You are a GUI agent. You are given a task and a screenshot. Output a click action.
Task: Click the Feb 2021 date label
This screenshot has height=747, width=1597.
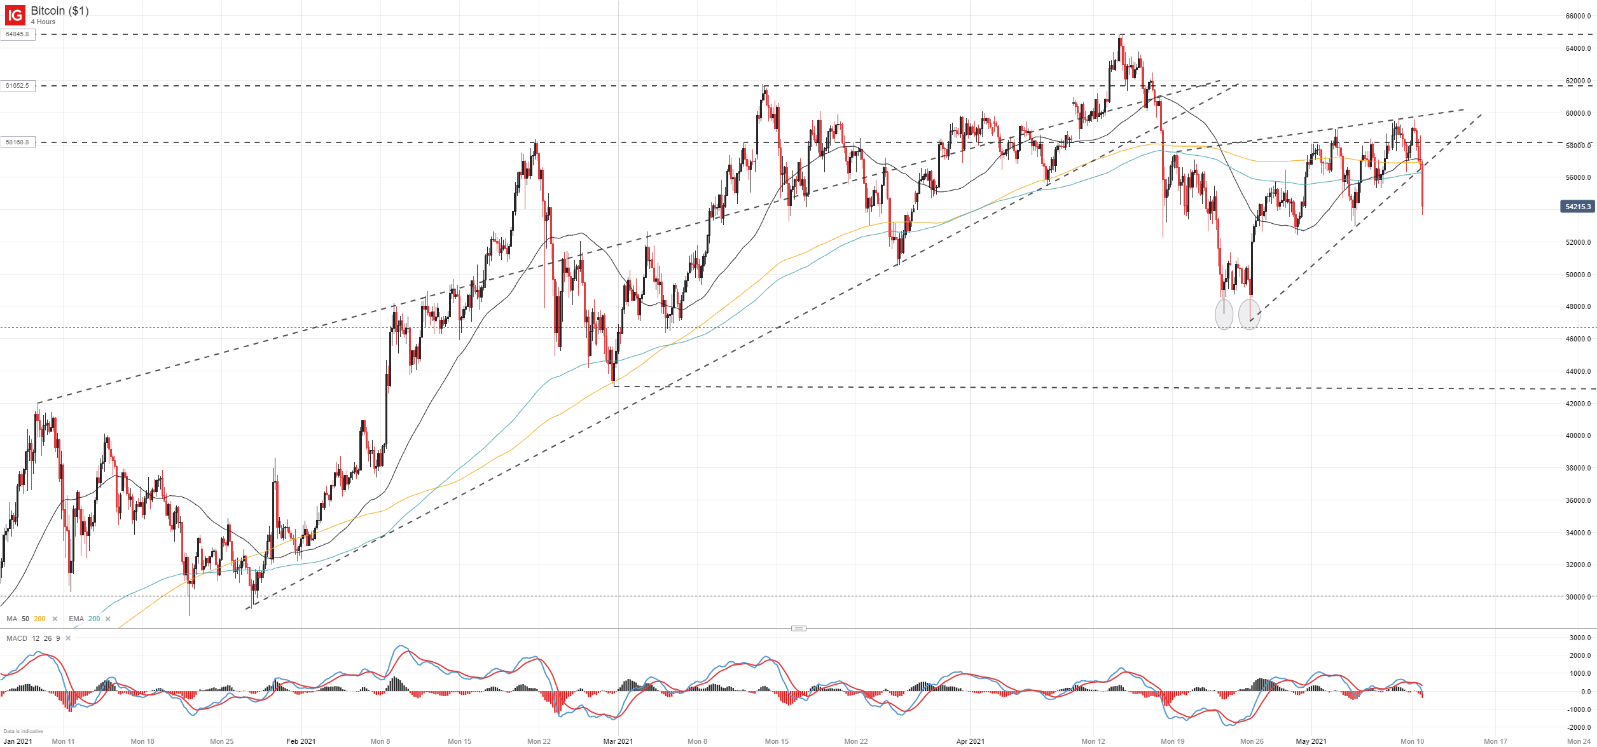(301, 741)
